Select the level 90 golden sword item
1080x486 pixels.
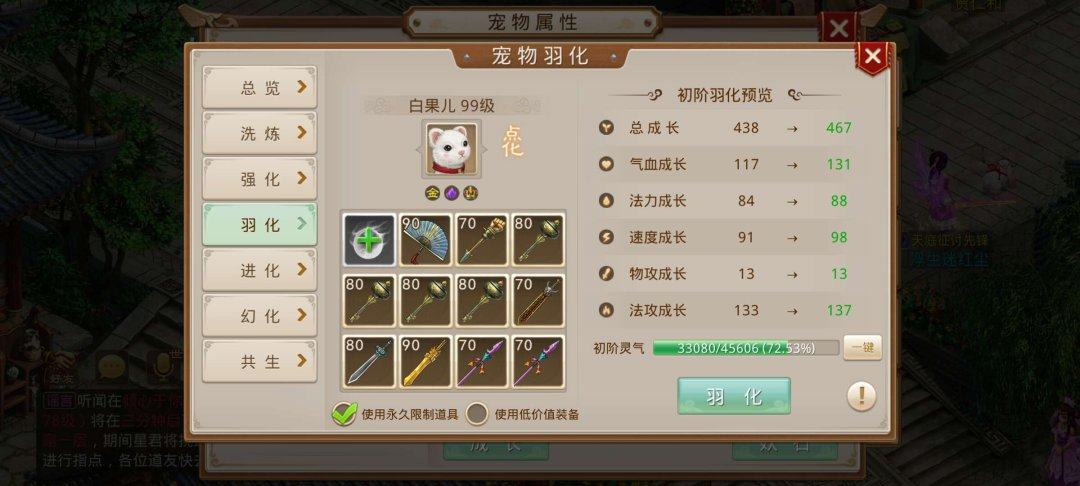[x=426, y=361]
